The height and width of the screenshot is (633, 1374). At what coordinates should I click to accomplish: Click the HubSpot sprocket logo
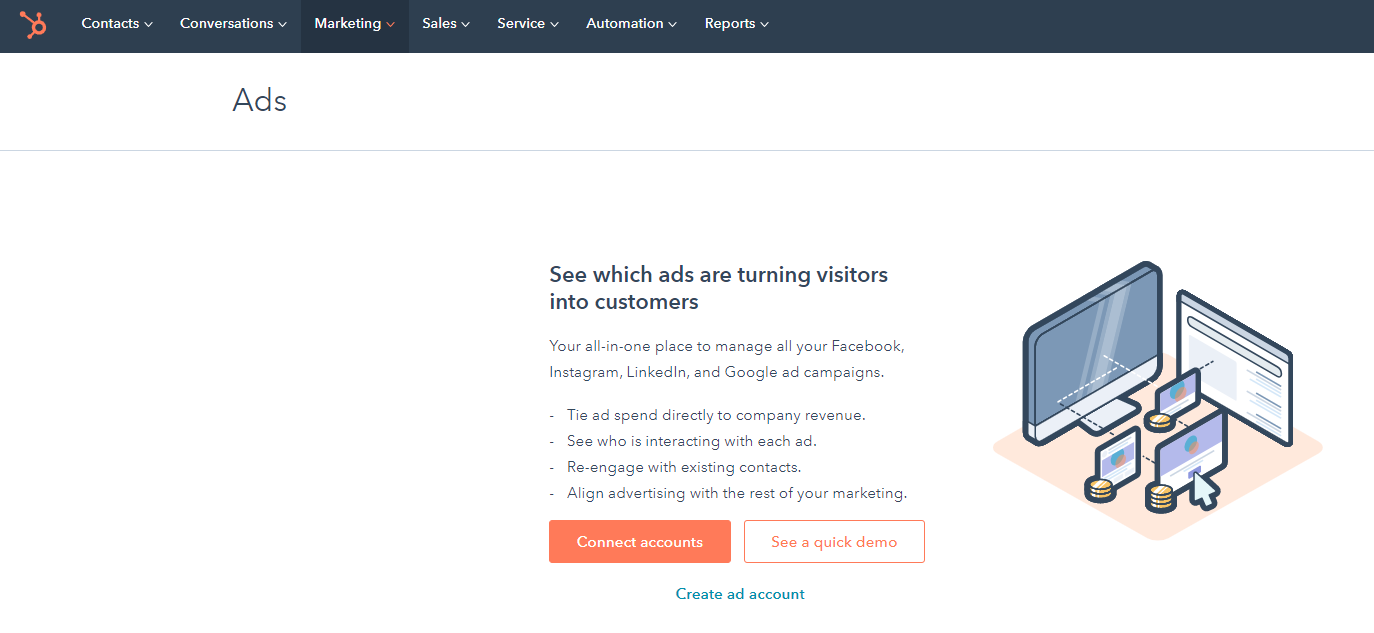click(x=33, y=24)
